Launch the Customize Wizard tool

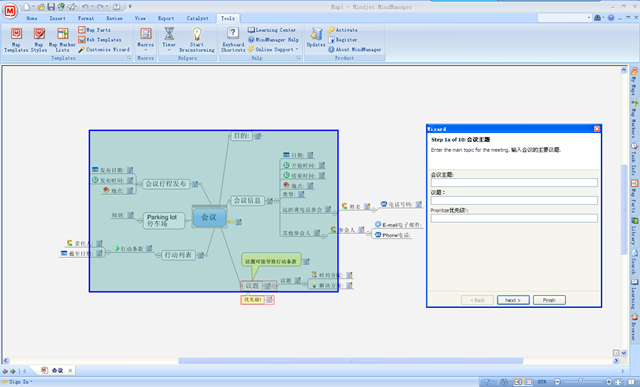104,49
